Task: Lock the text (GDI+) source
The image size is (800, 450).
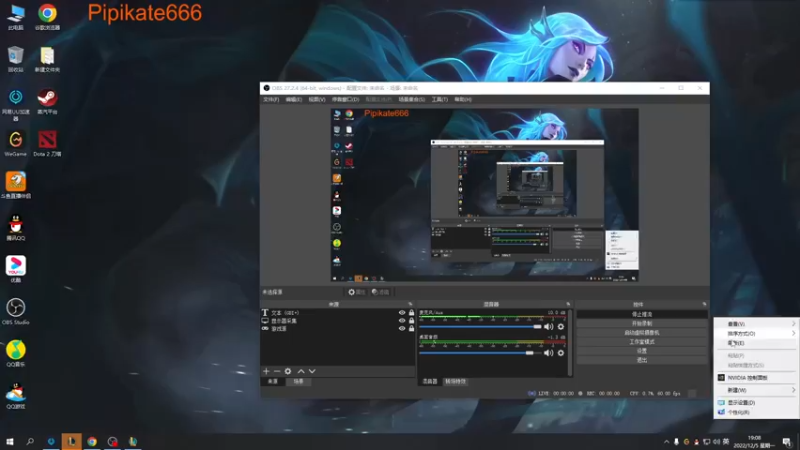Action: click(411, 313)
